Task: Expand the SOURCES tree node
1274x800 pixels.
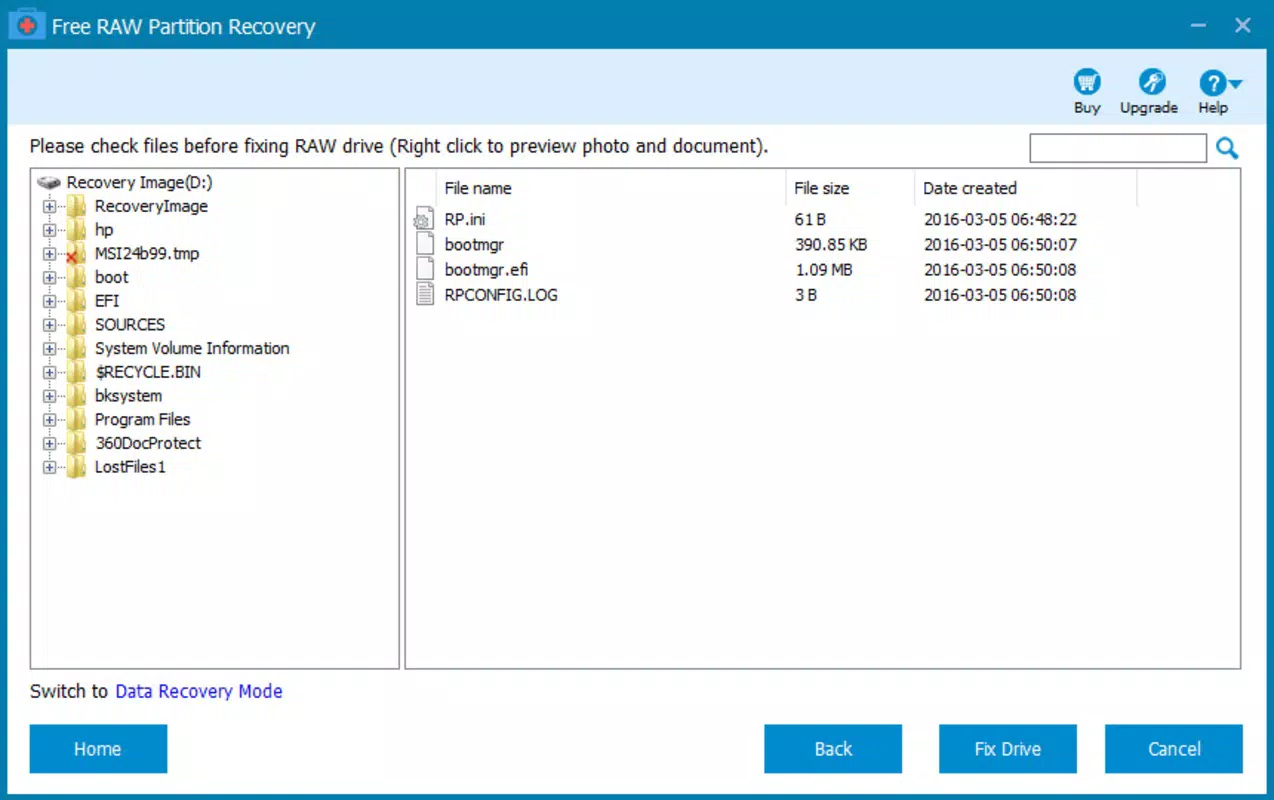Action: (x=49, y=325)
